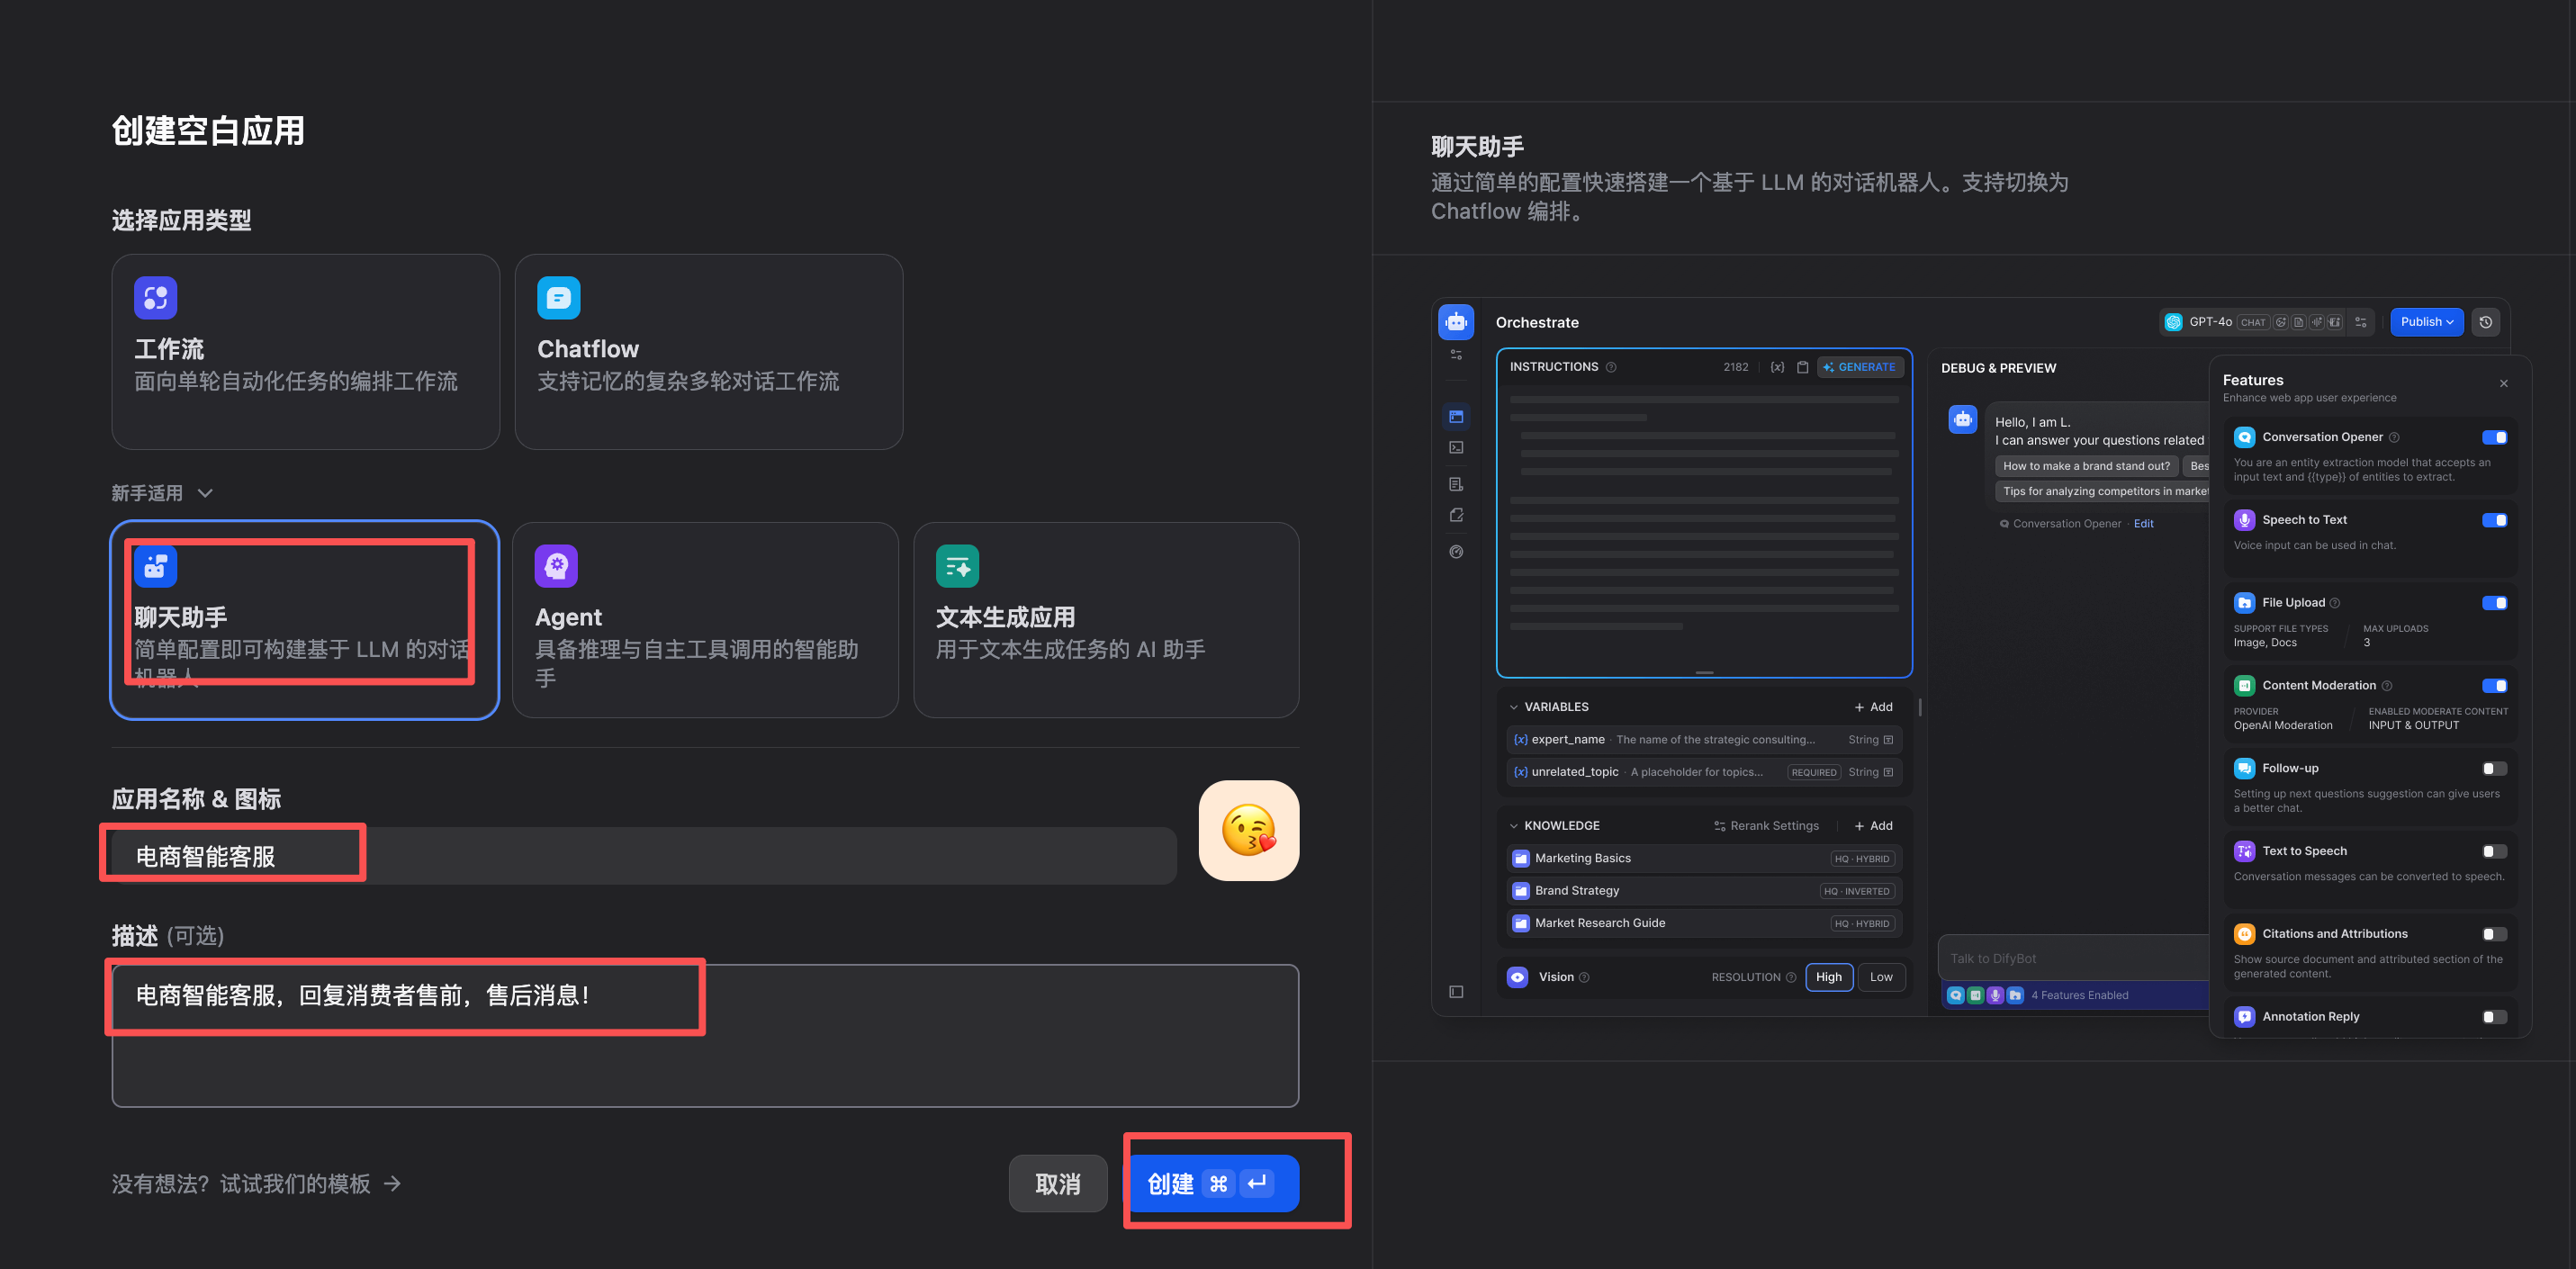Click the Chatflow card icon
Viewport: 2576px width, 1269px height.
[558, 298]
